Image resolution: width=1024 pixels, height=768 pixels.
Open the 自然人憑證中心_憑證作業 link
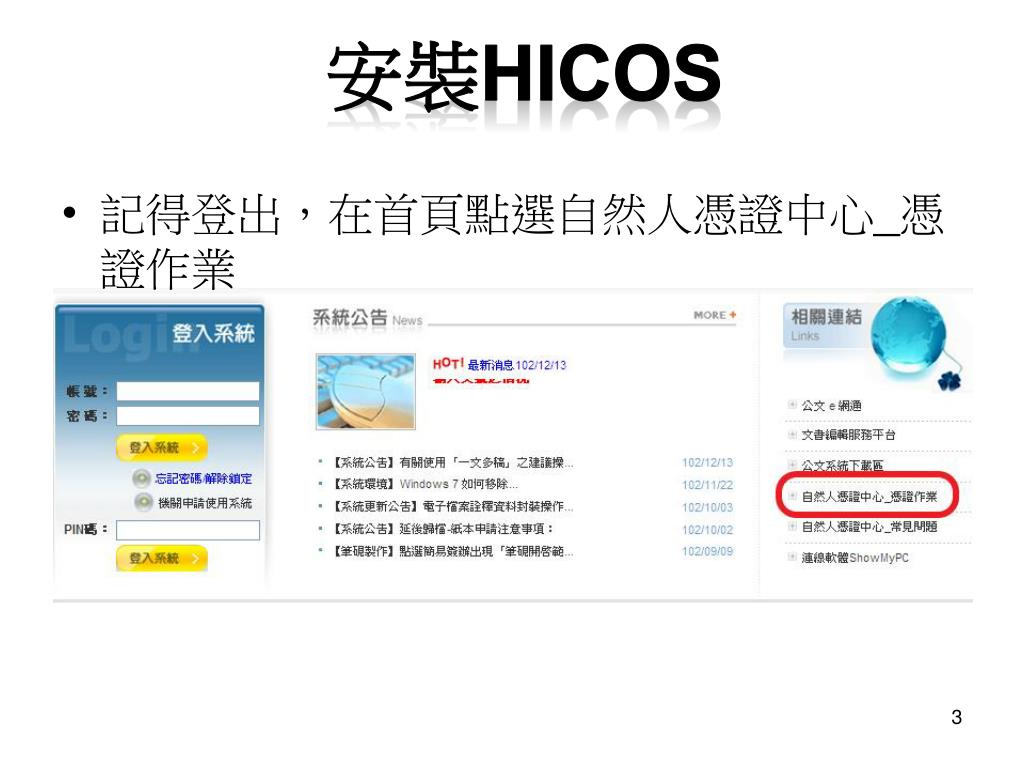click(869, 496)
